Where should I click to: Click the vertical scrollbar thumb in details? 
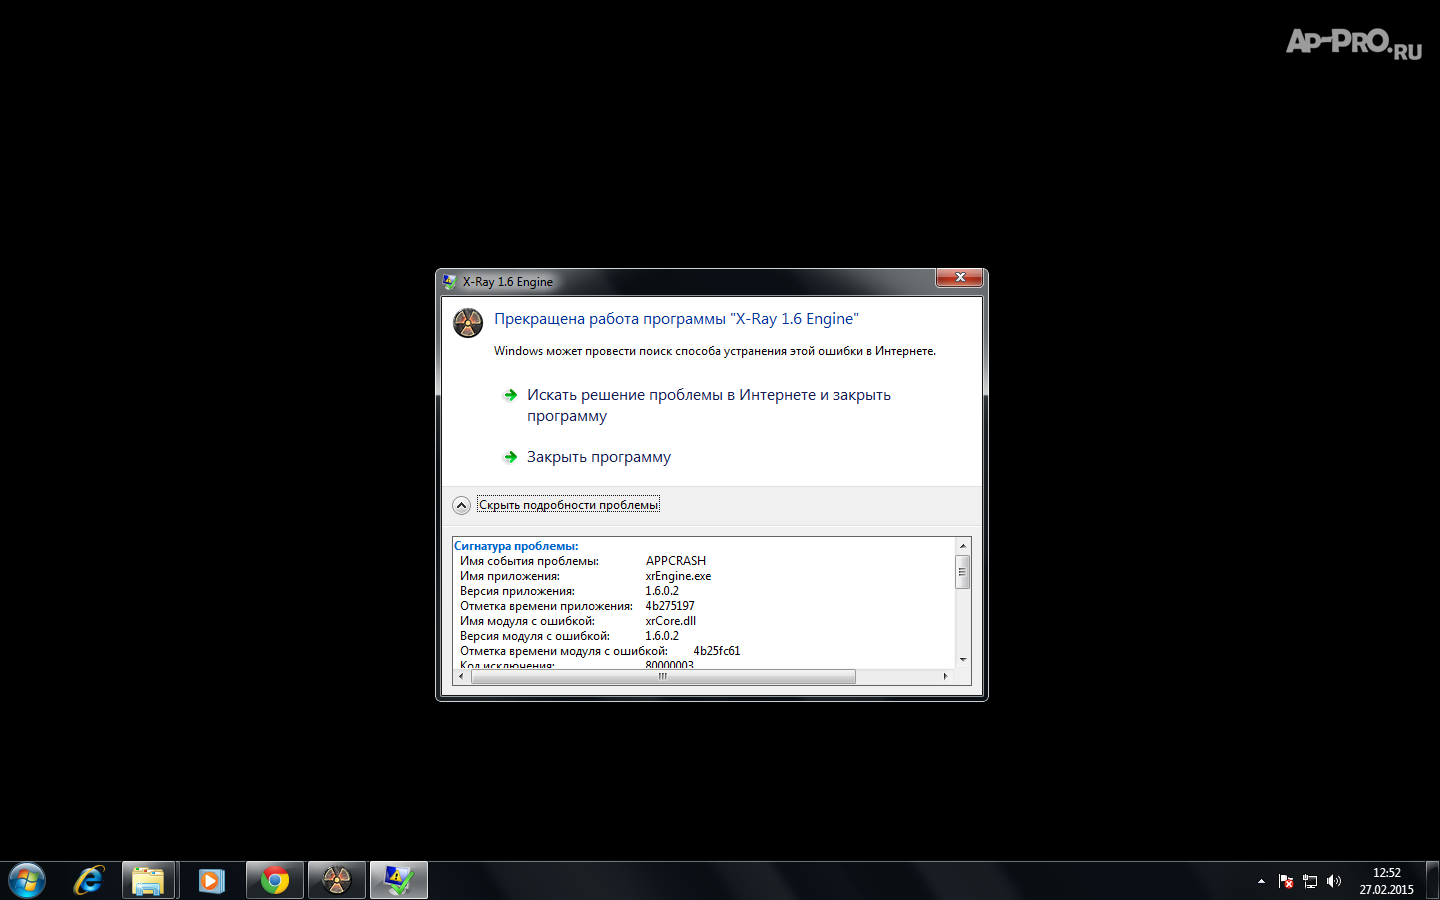[x=963, y=572]
